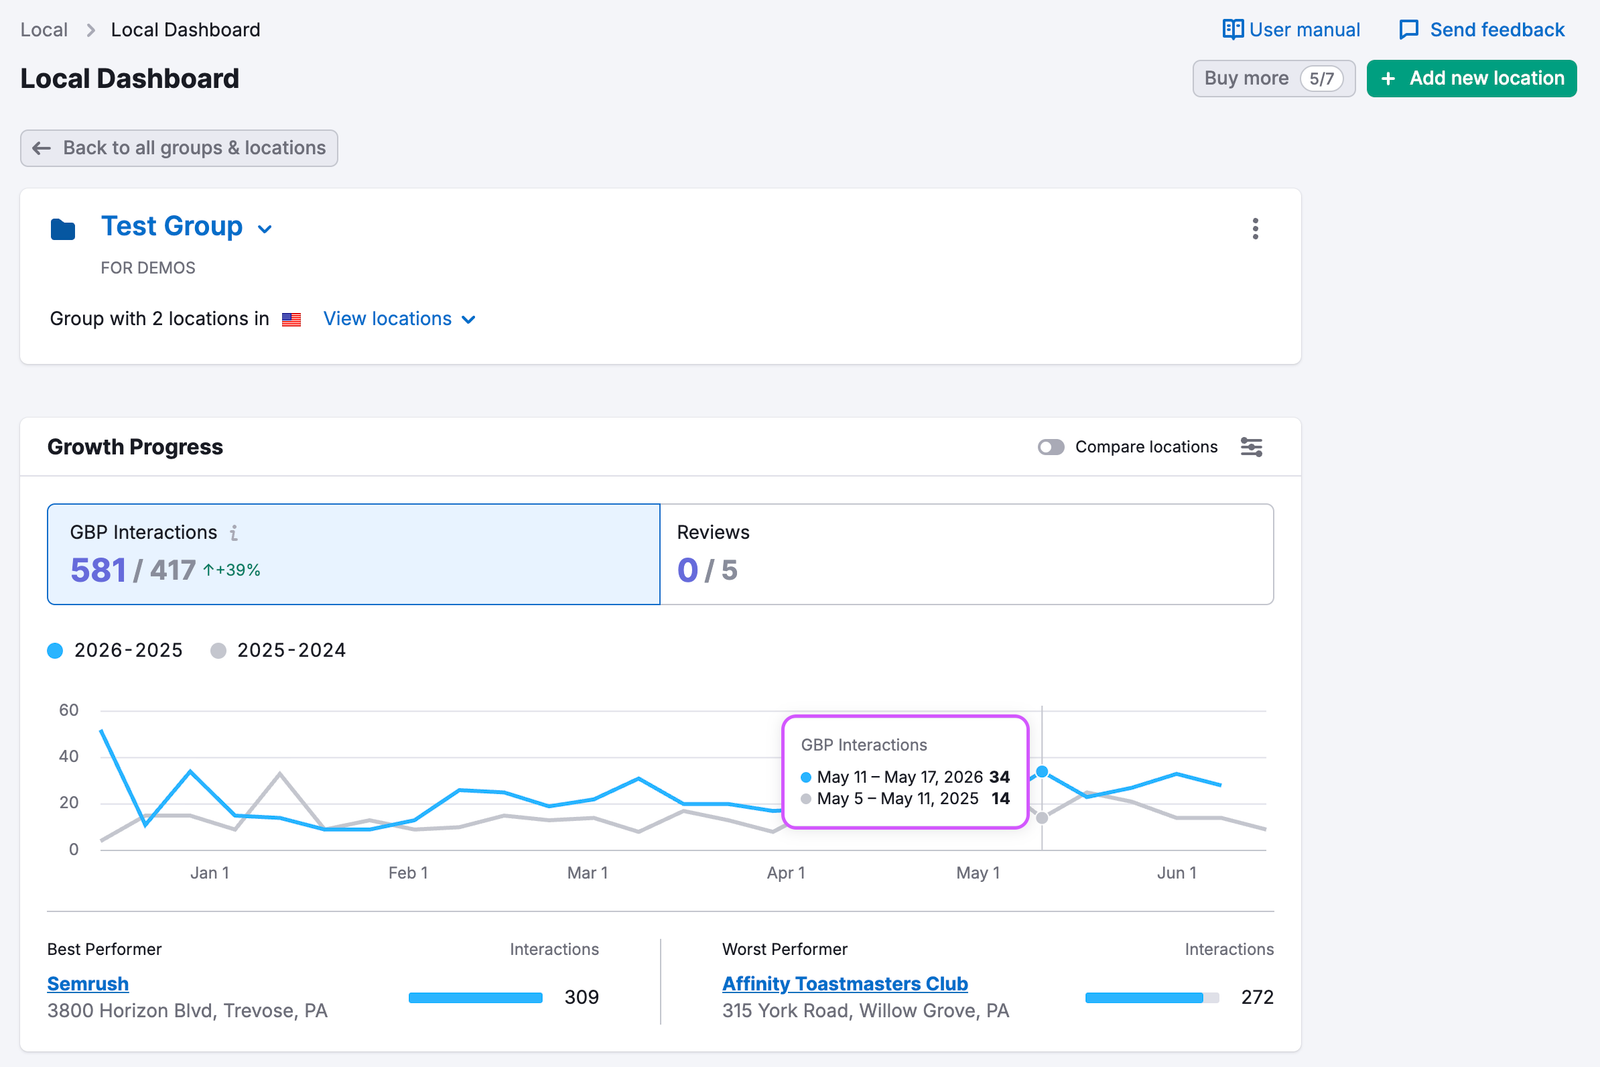Toggle the Compare locations switch

coord(1051,447)
